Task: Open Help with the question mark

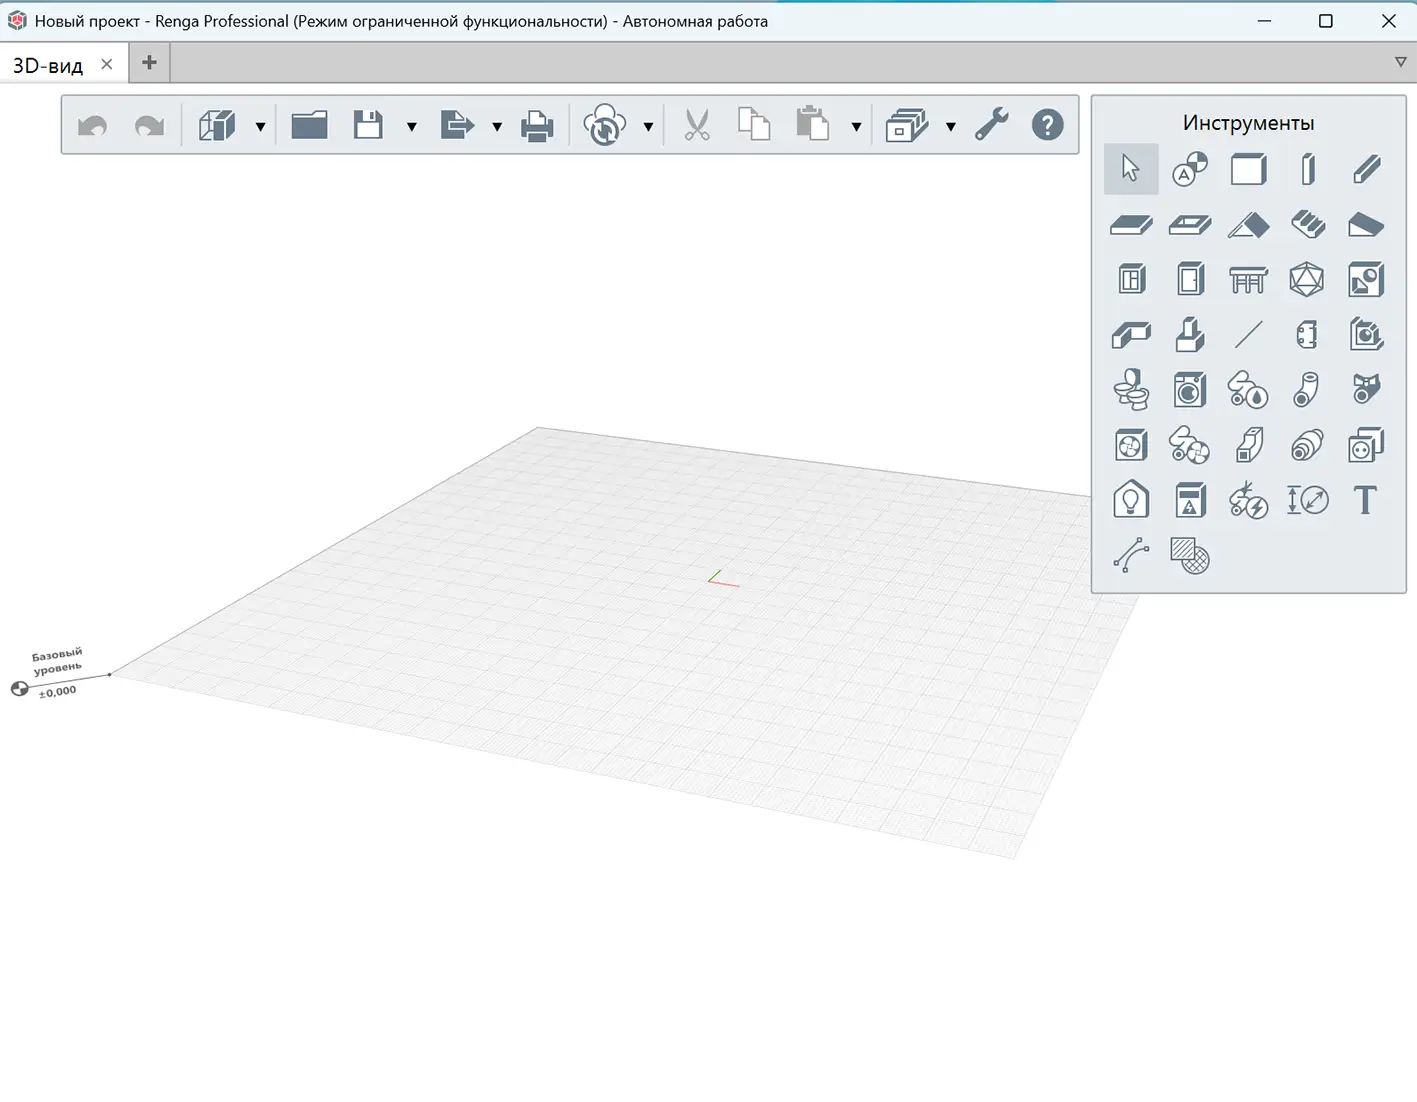Action: click(1048, 126)
